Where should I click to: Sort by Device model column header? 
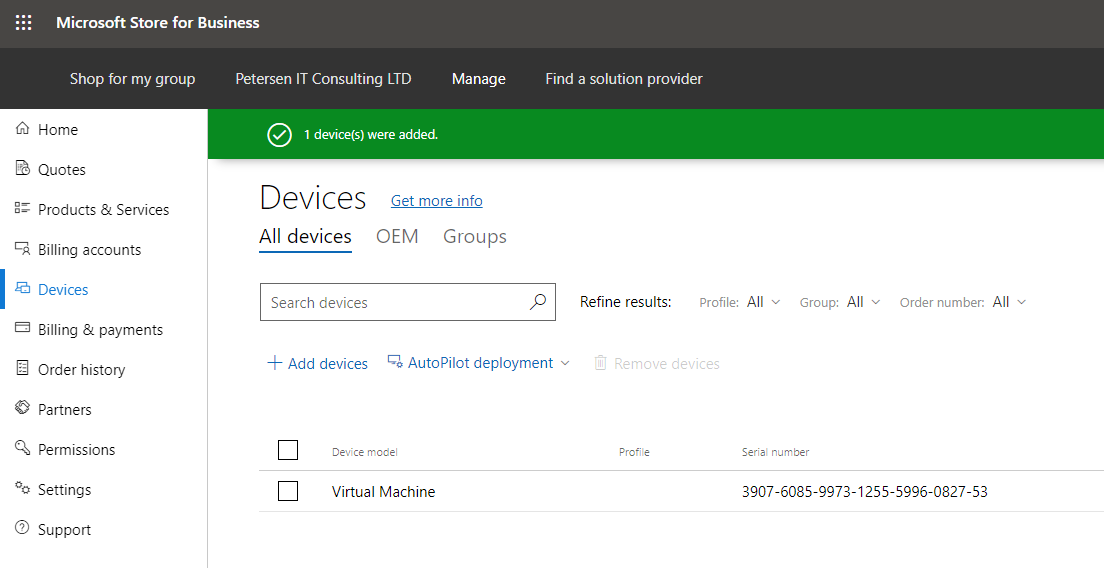(365, 452)
